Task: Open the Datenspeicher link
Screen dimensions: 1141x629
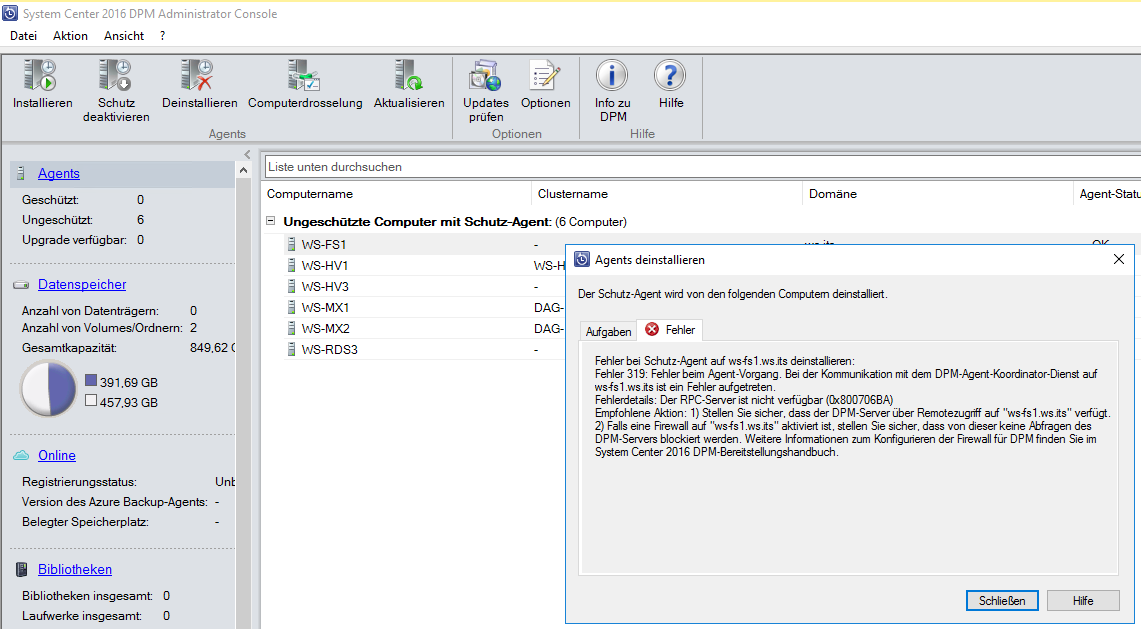Action: (x=82, y=285)
